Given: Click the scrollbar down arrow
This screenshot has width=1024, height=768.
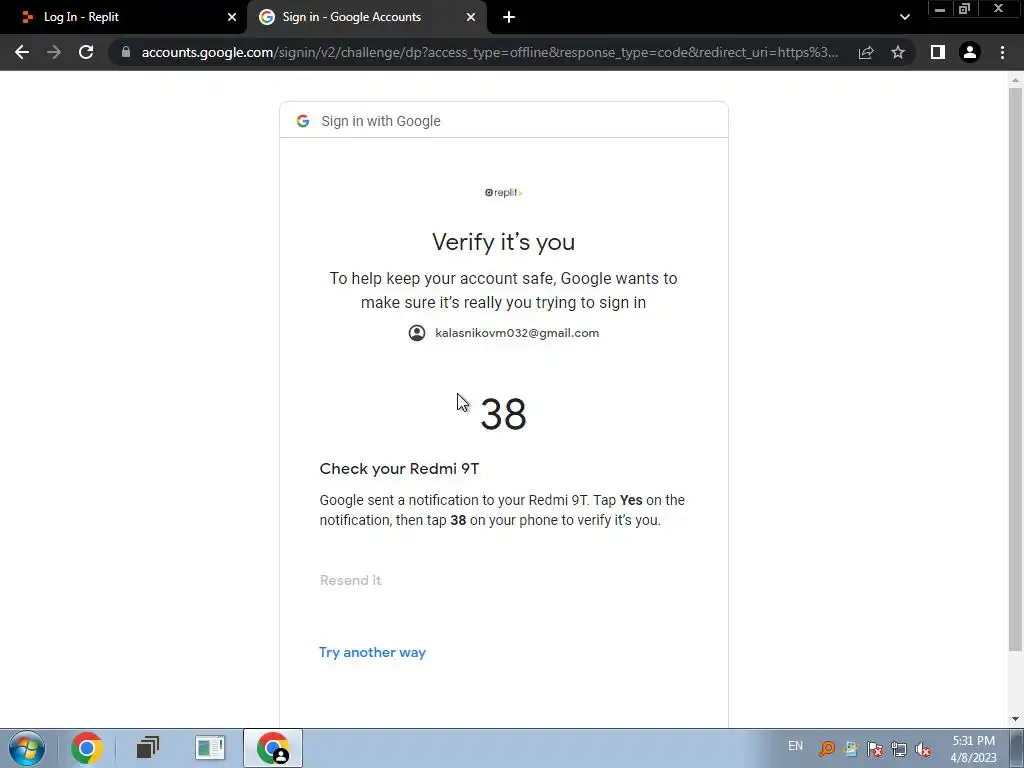Looking at the screenshot, I should tap(1015, 719).
